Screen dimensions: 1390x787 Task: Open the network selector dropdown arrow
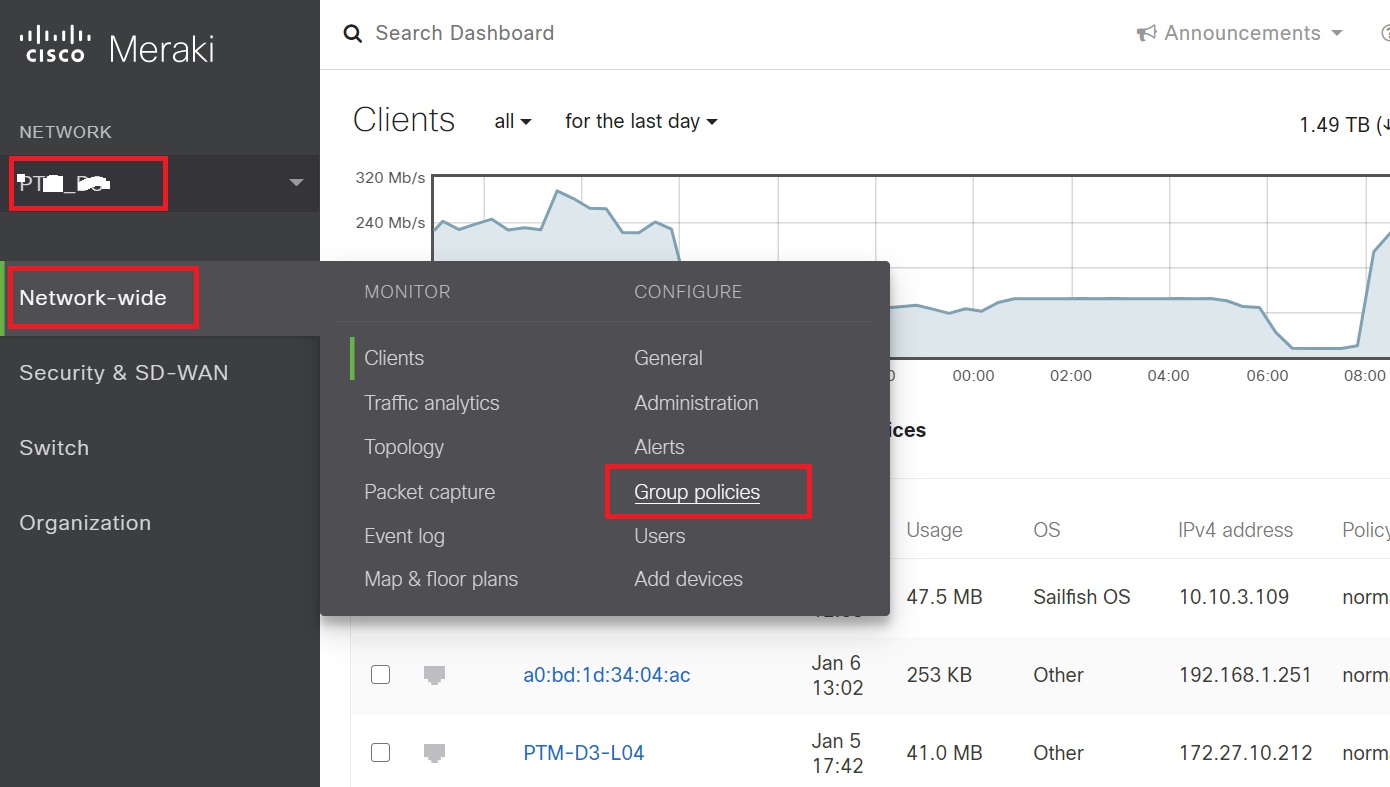pos(296,183)
